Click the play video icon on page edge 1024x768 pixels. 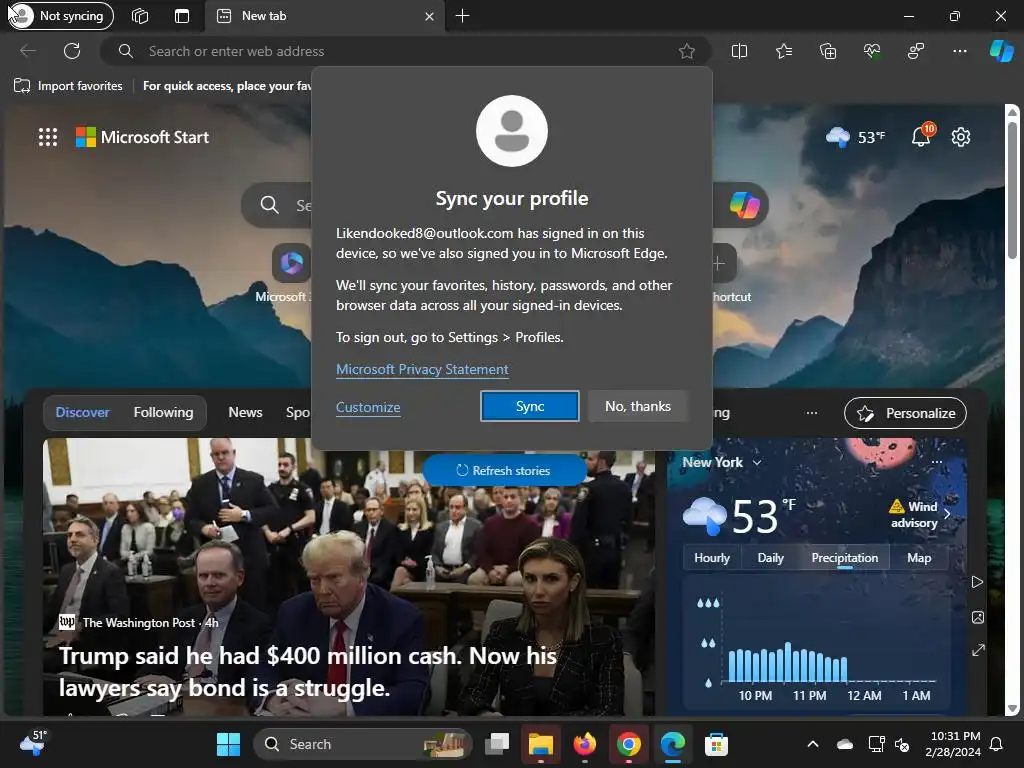click(978, 582)
